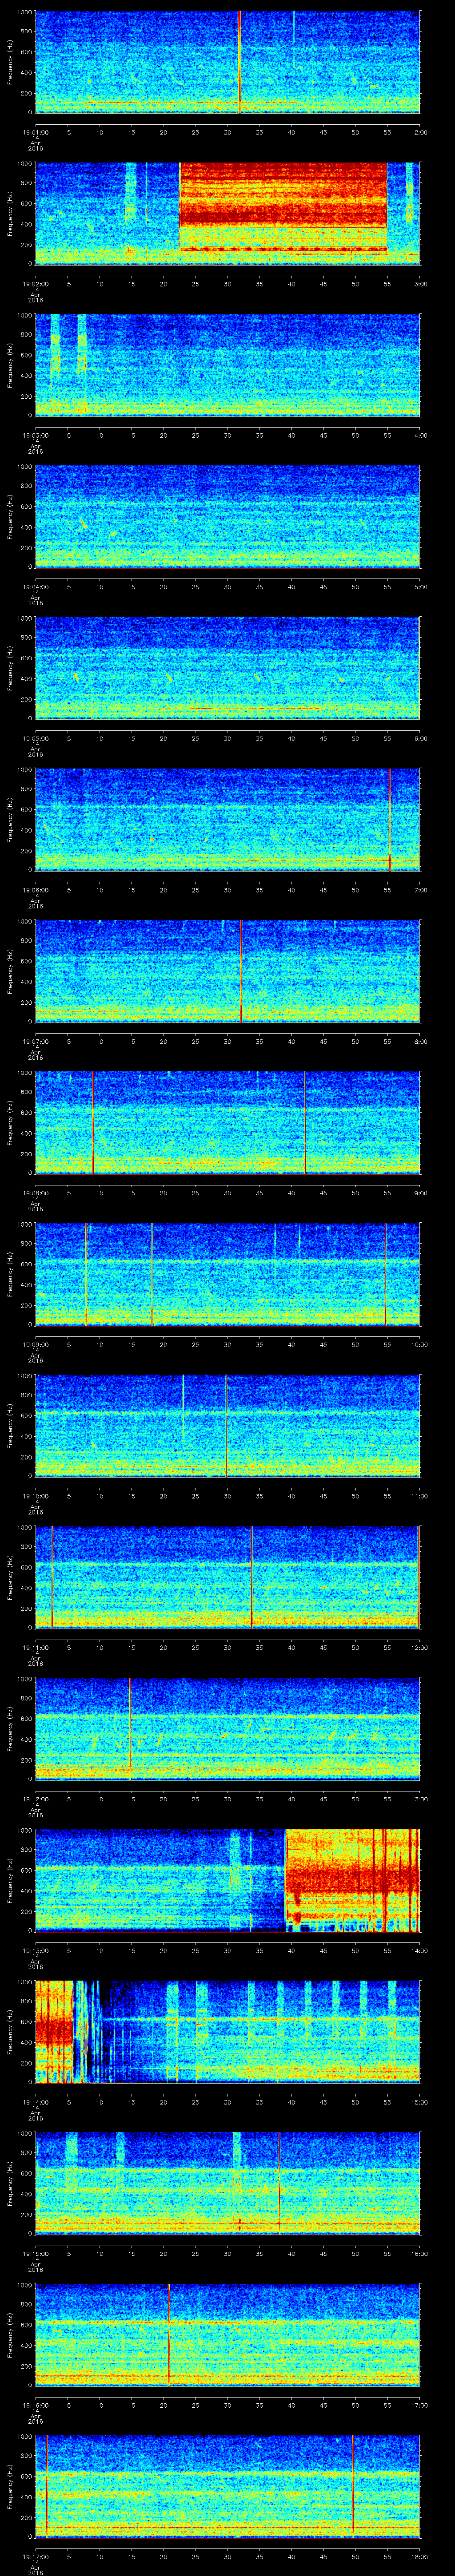Image resolution: width=455 pixels, height=2576 pixels.
Task: Click the spectrogram panel starting at 19:04:00
Action: click(228, 516)
